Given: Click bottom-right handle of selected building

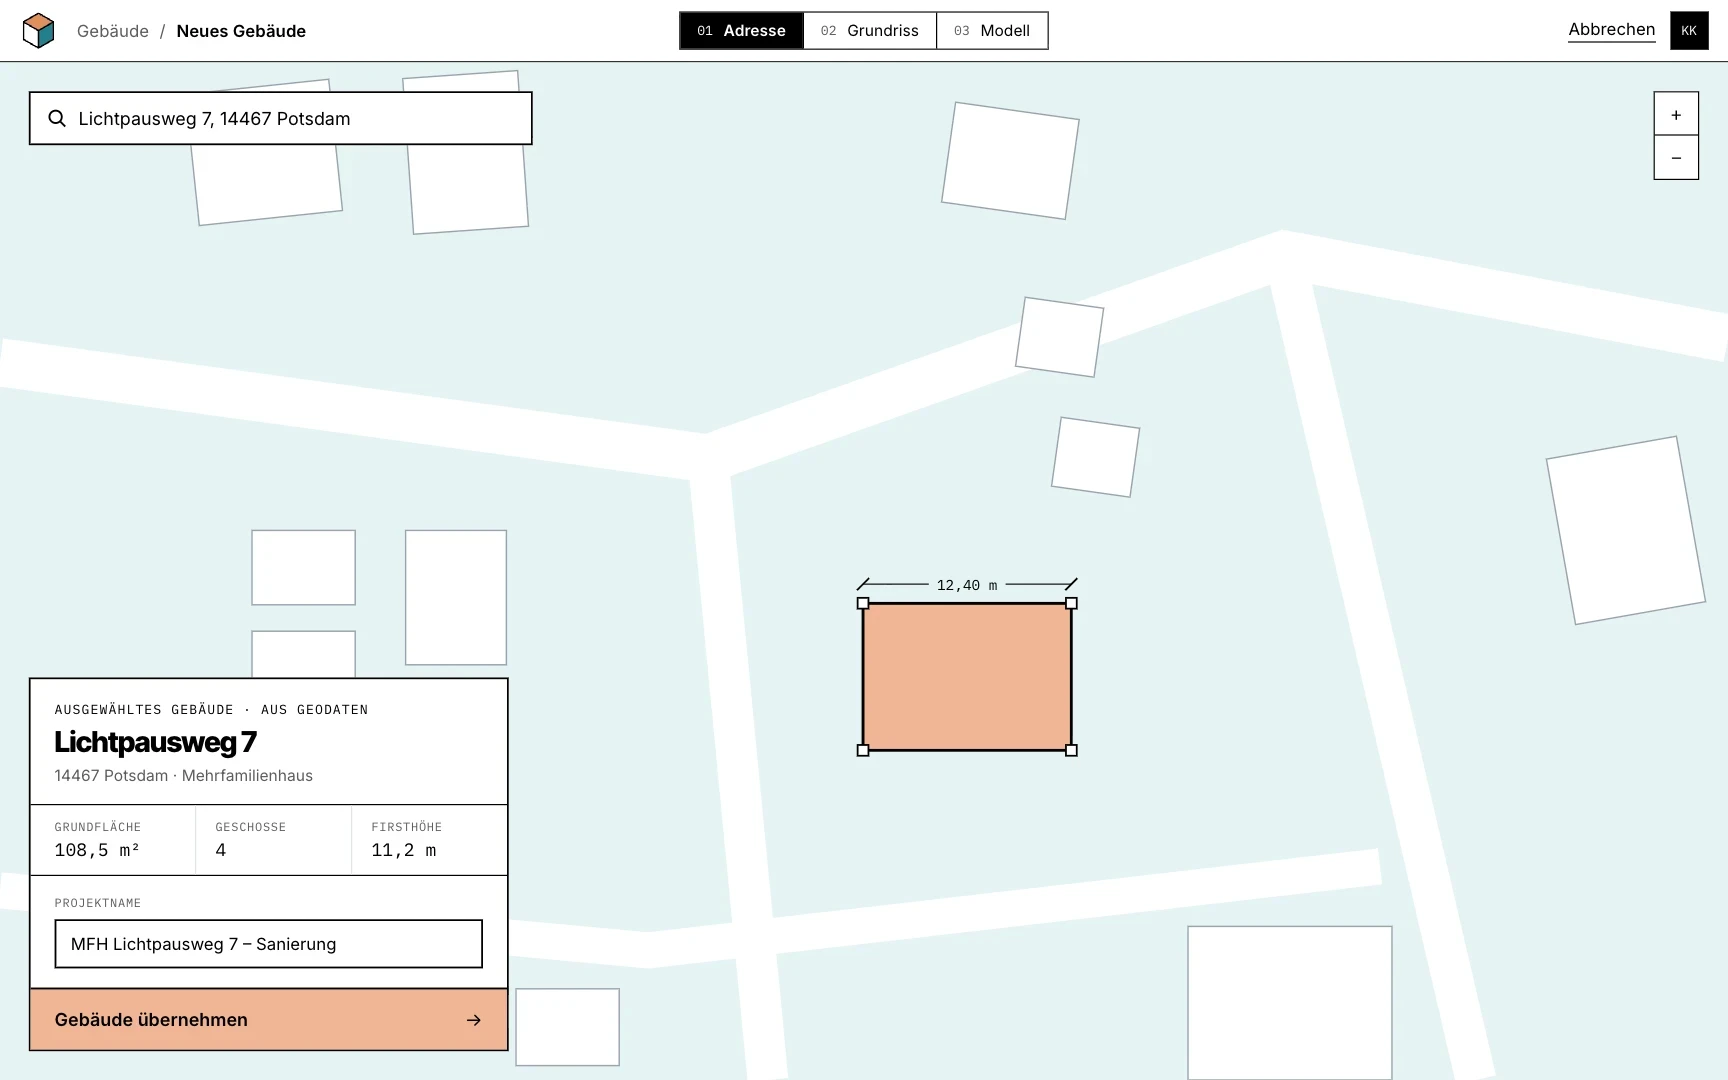Looking at the screenshot, I should pos(1071,750).
